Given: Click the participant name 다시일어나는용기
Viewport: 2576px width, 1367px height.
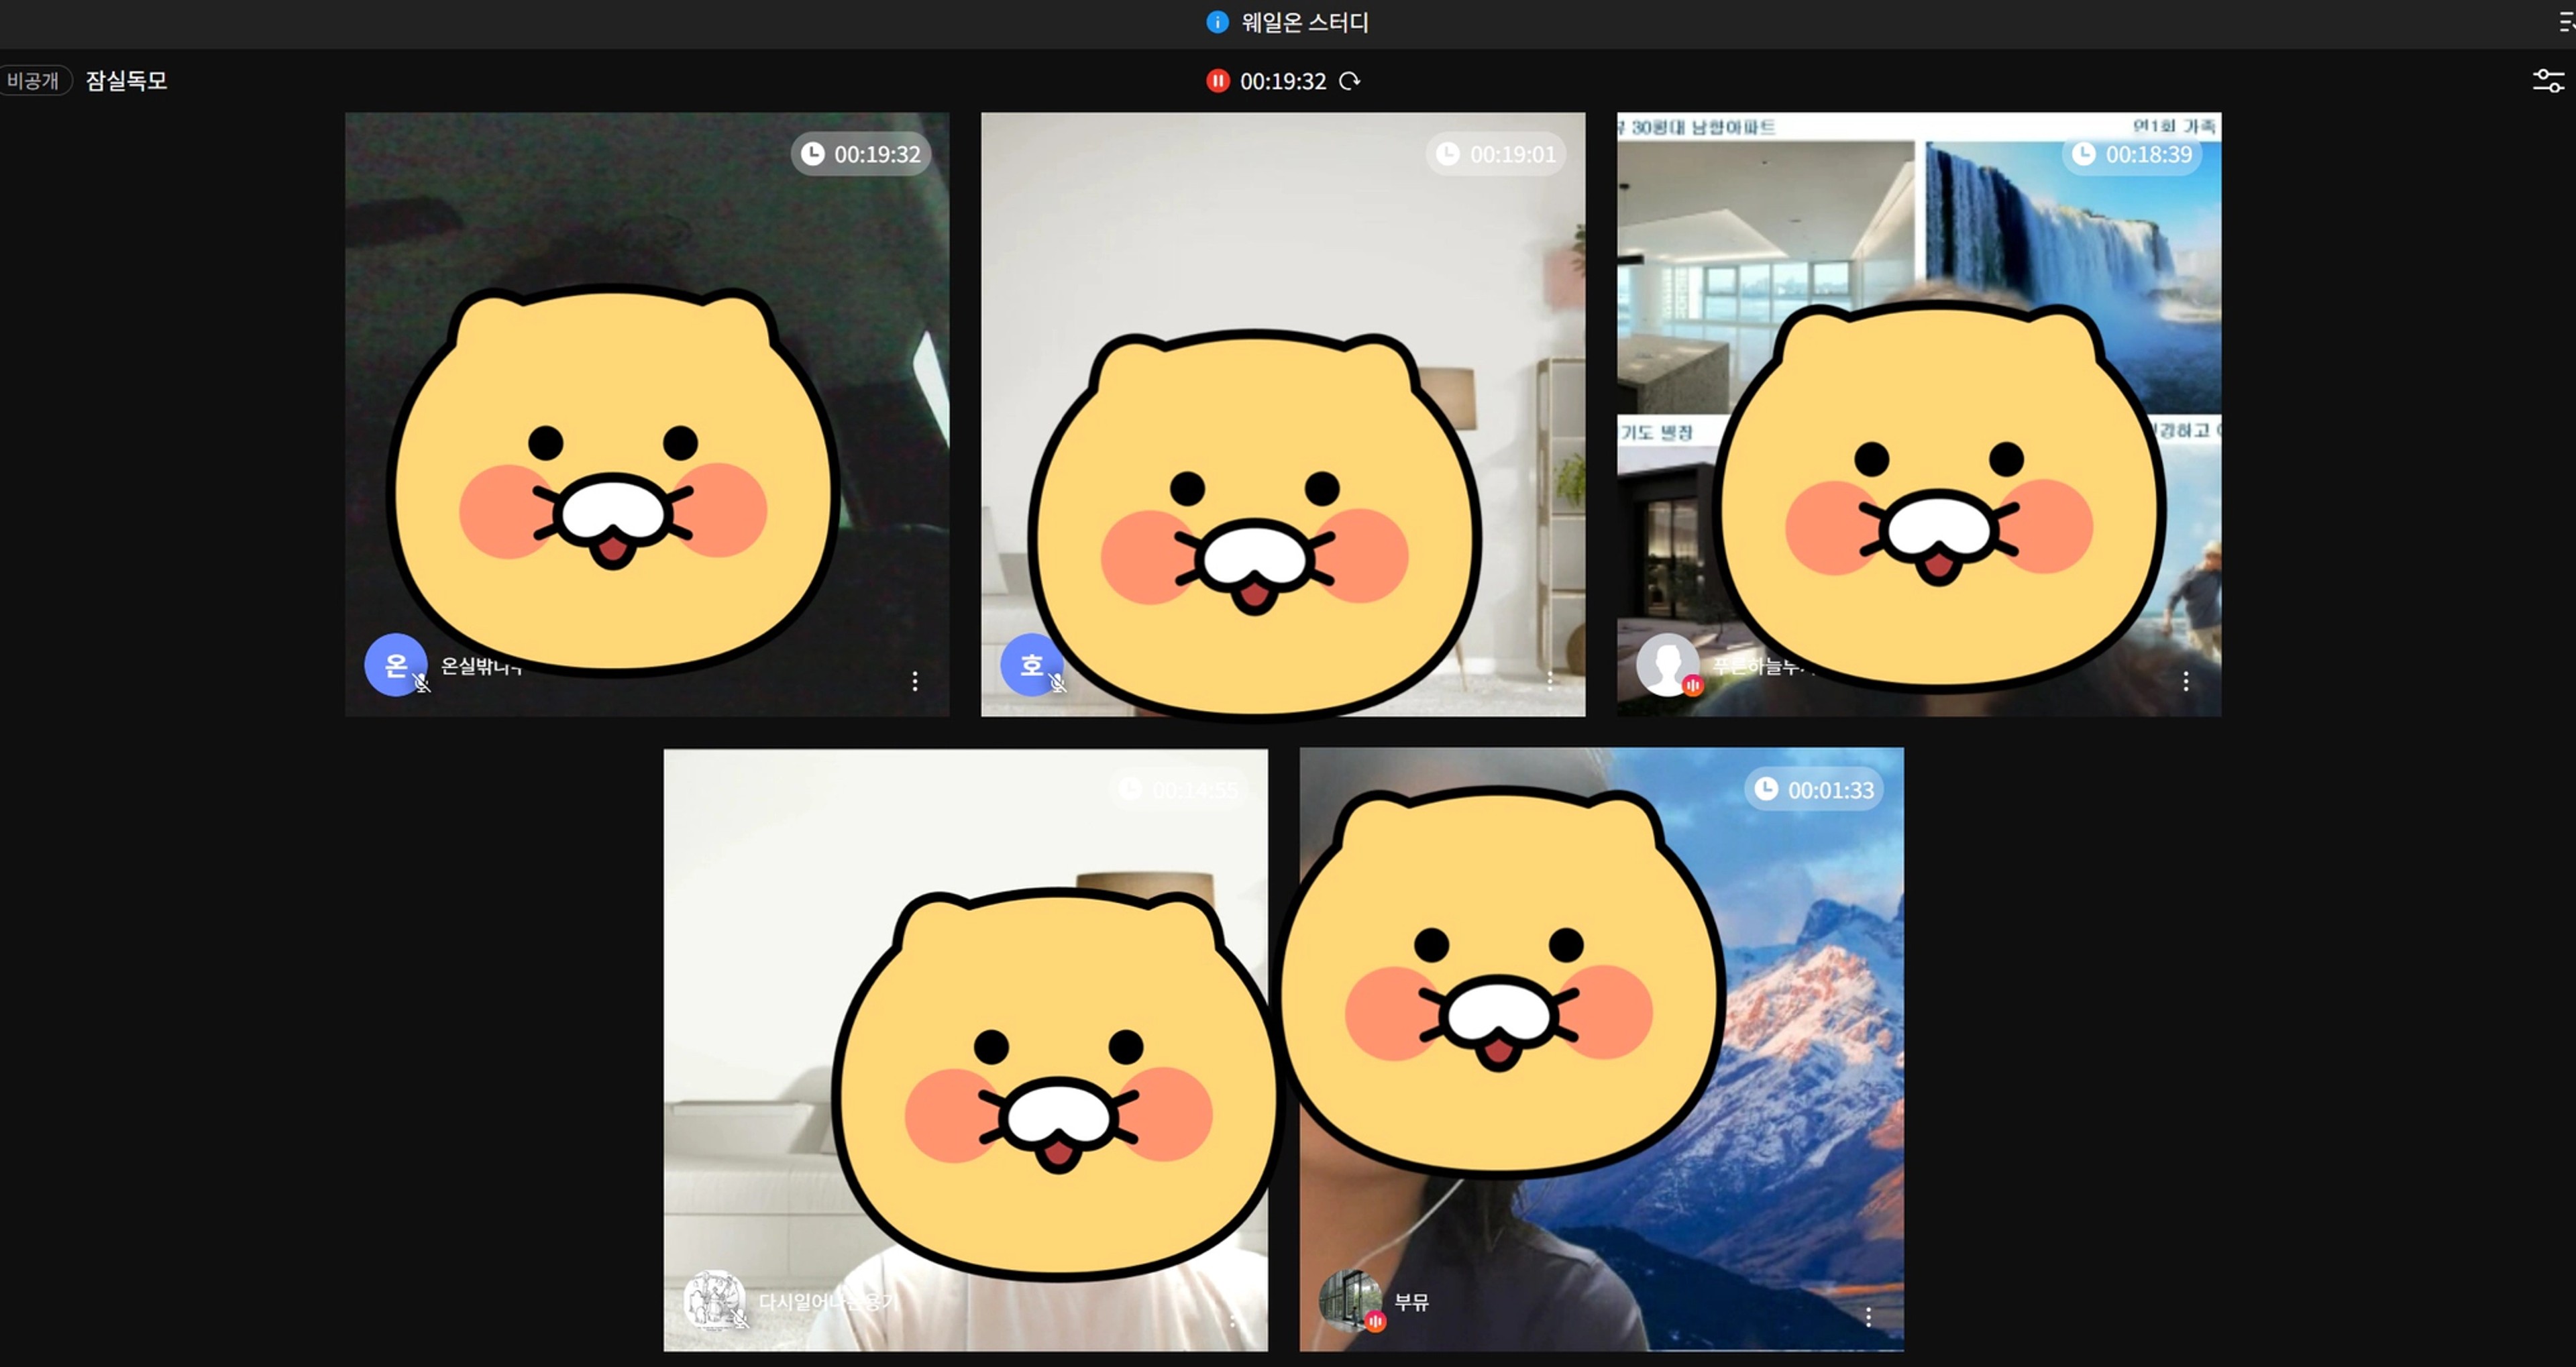Looking at the screenshot, I should [828, 1302].
